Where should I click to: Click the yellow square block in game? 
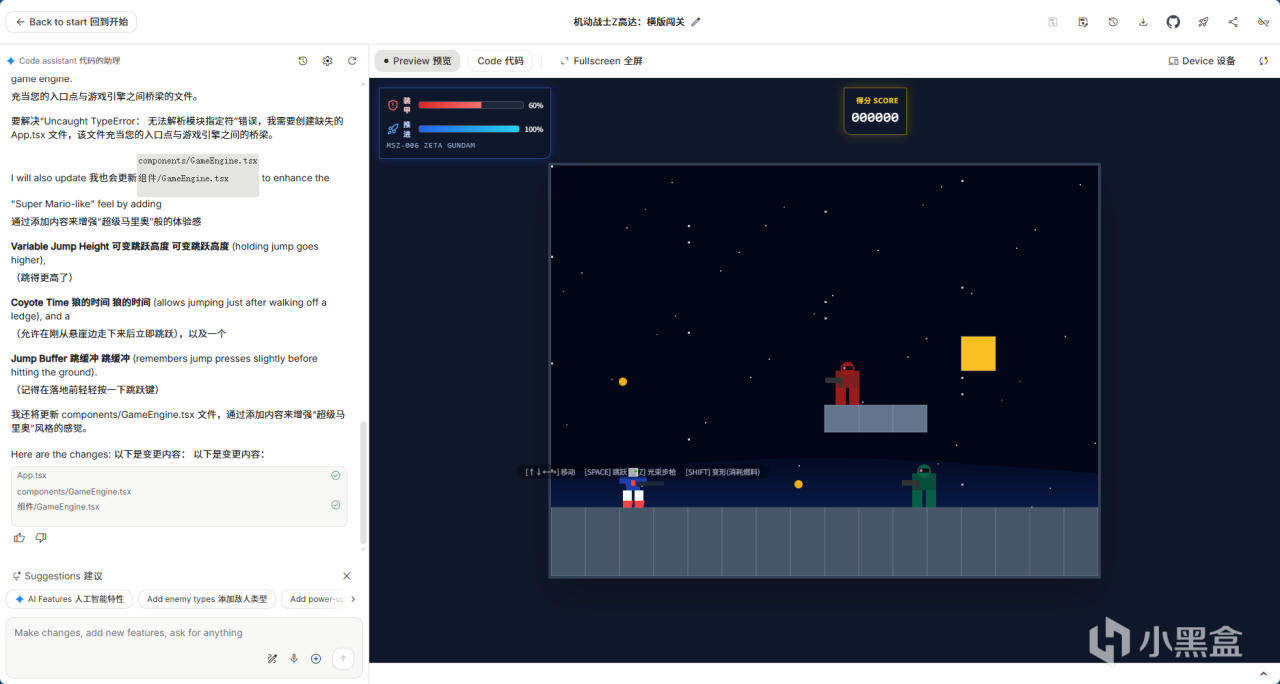[978, 353]
